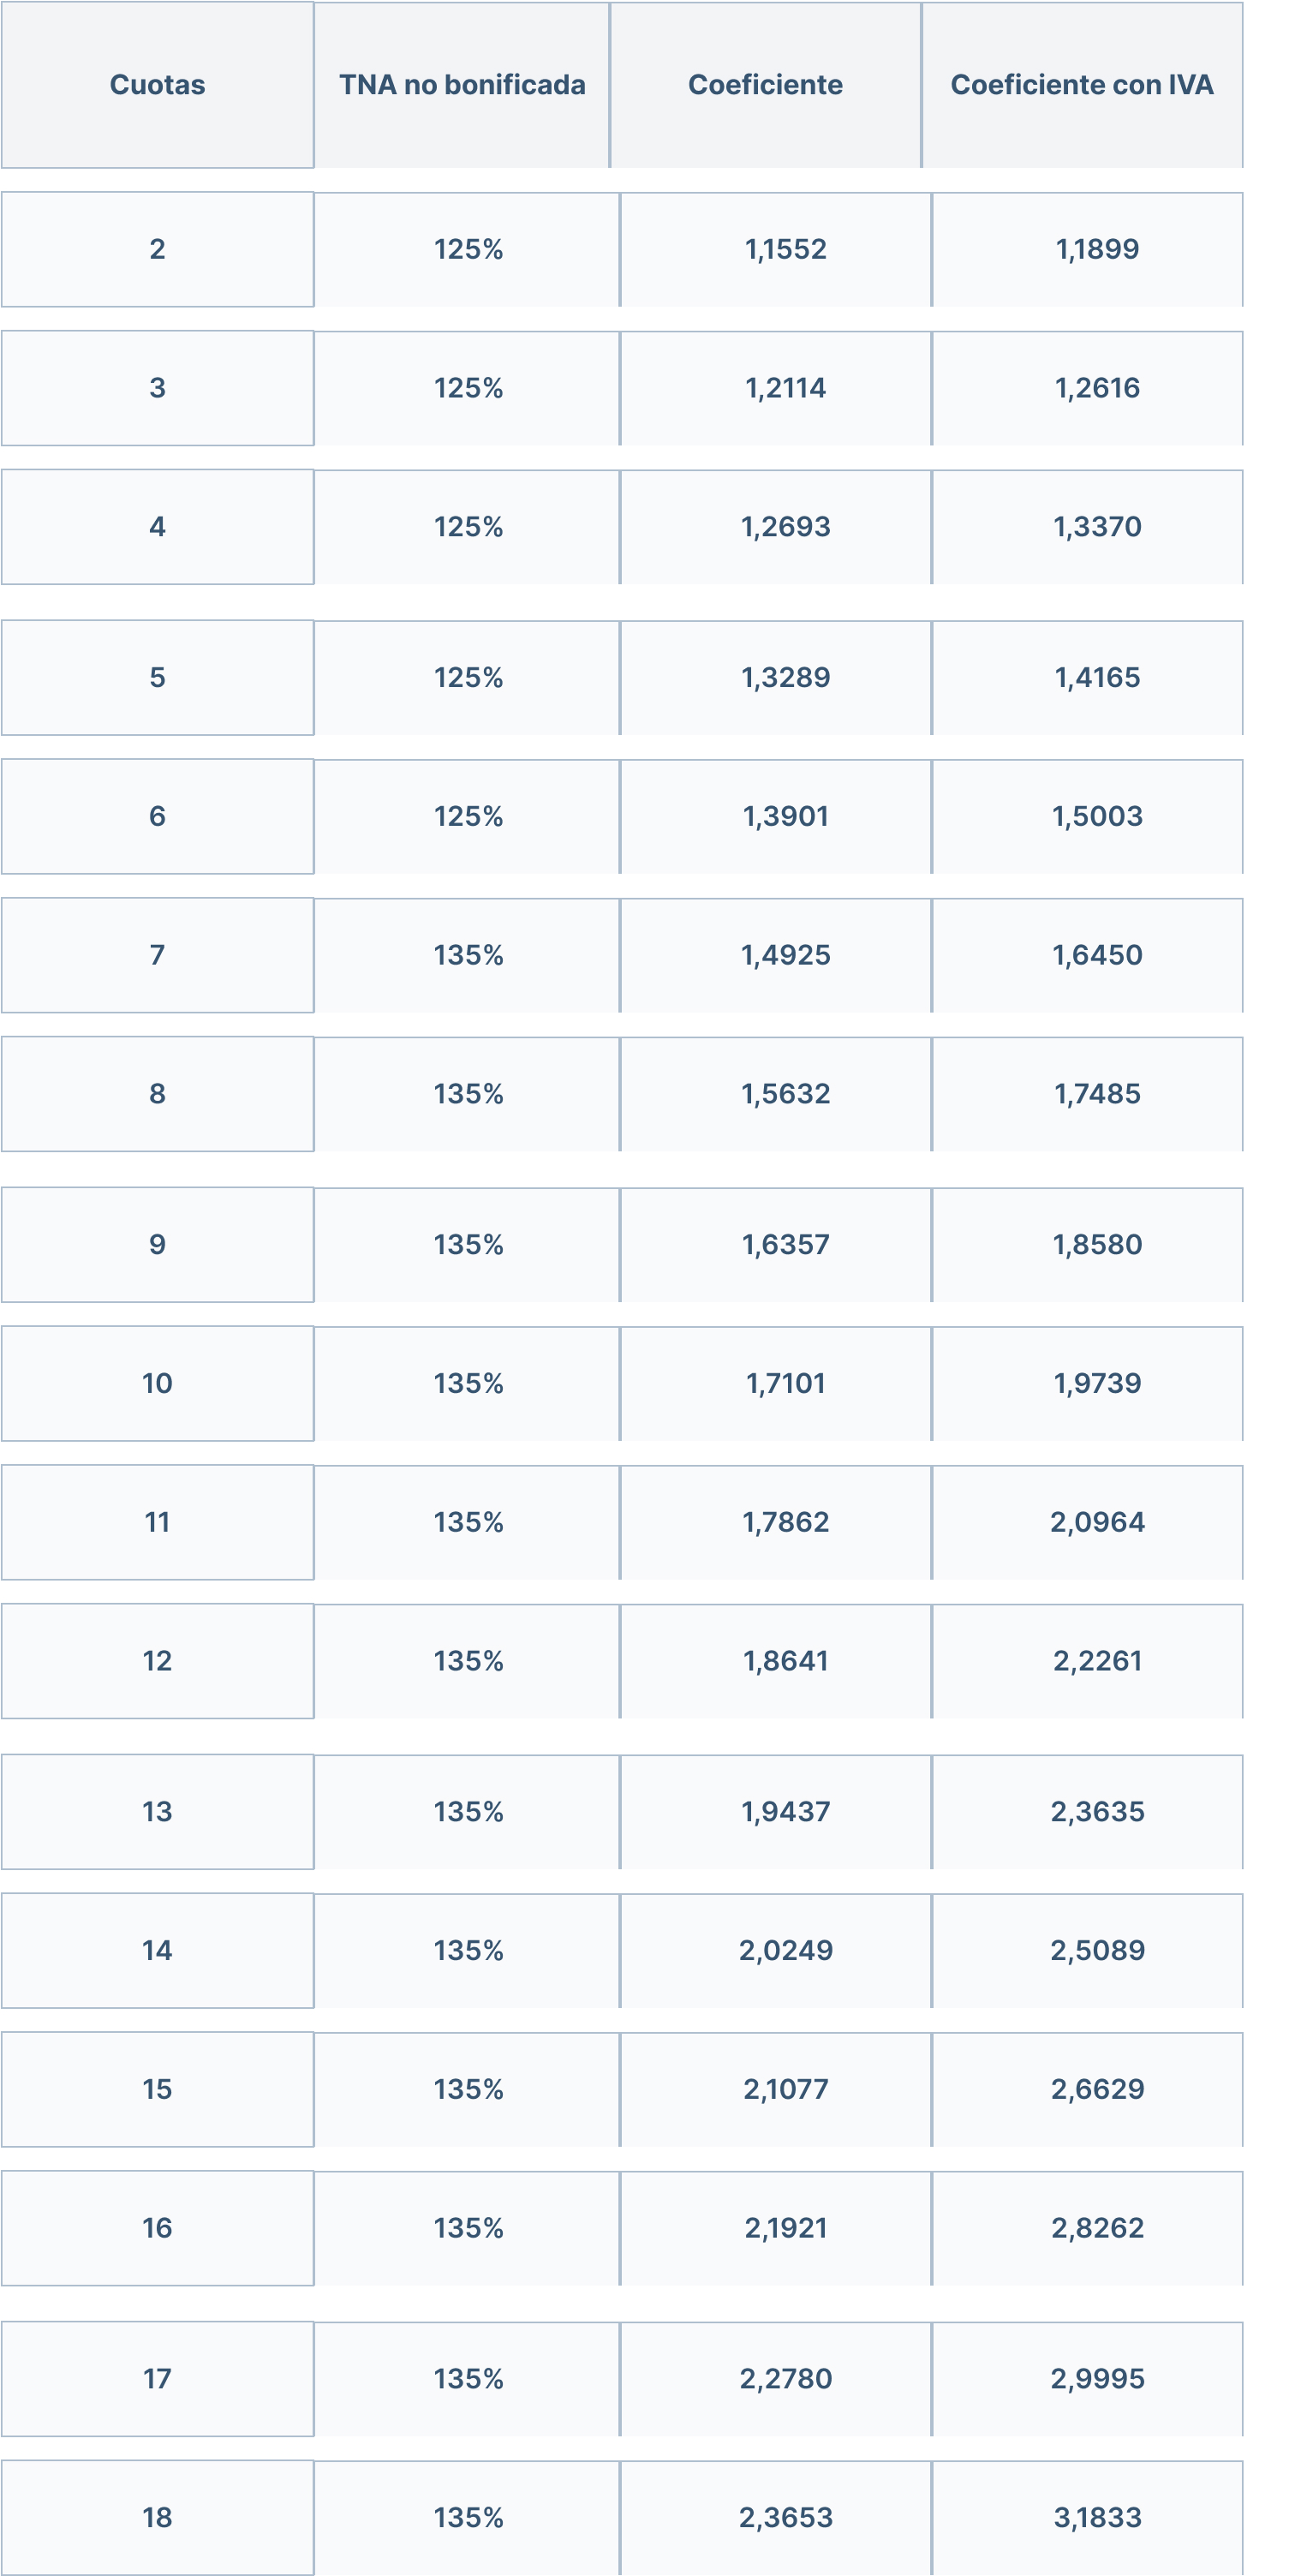Click IVA coefficient 1,5003
This screenshot has height=2576, width=1295.
coord(1097,817)
